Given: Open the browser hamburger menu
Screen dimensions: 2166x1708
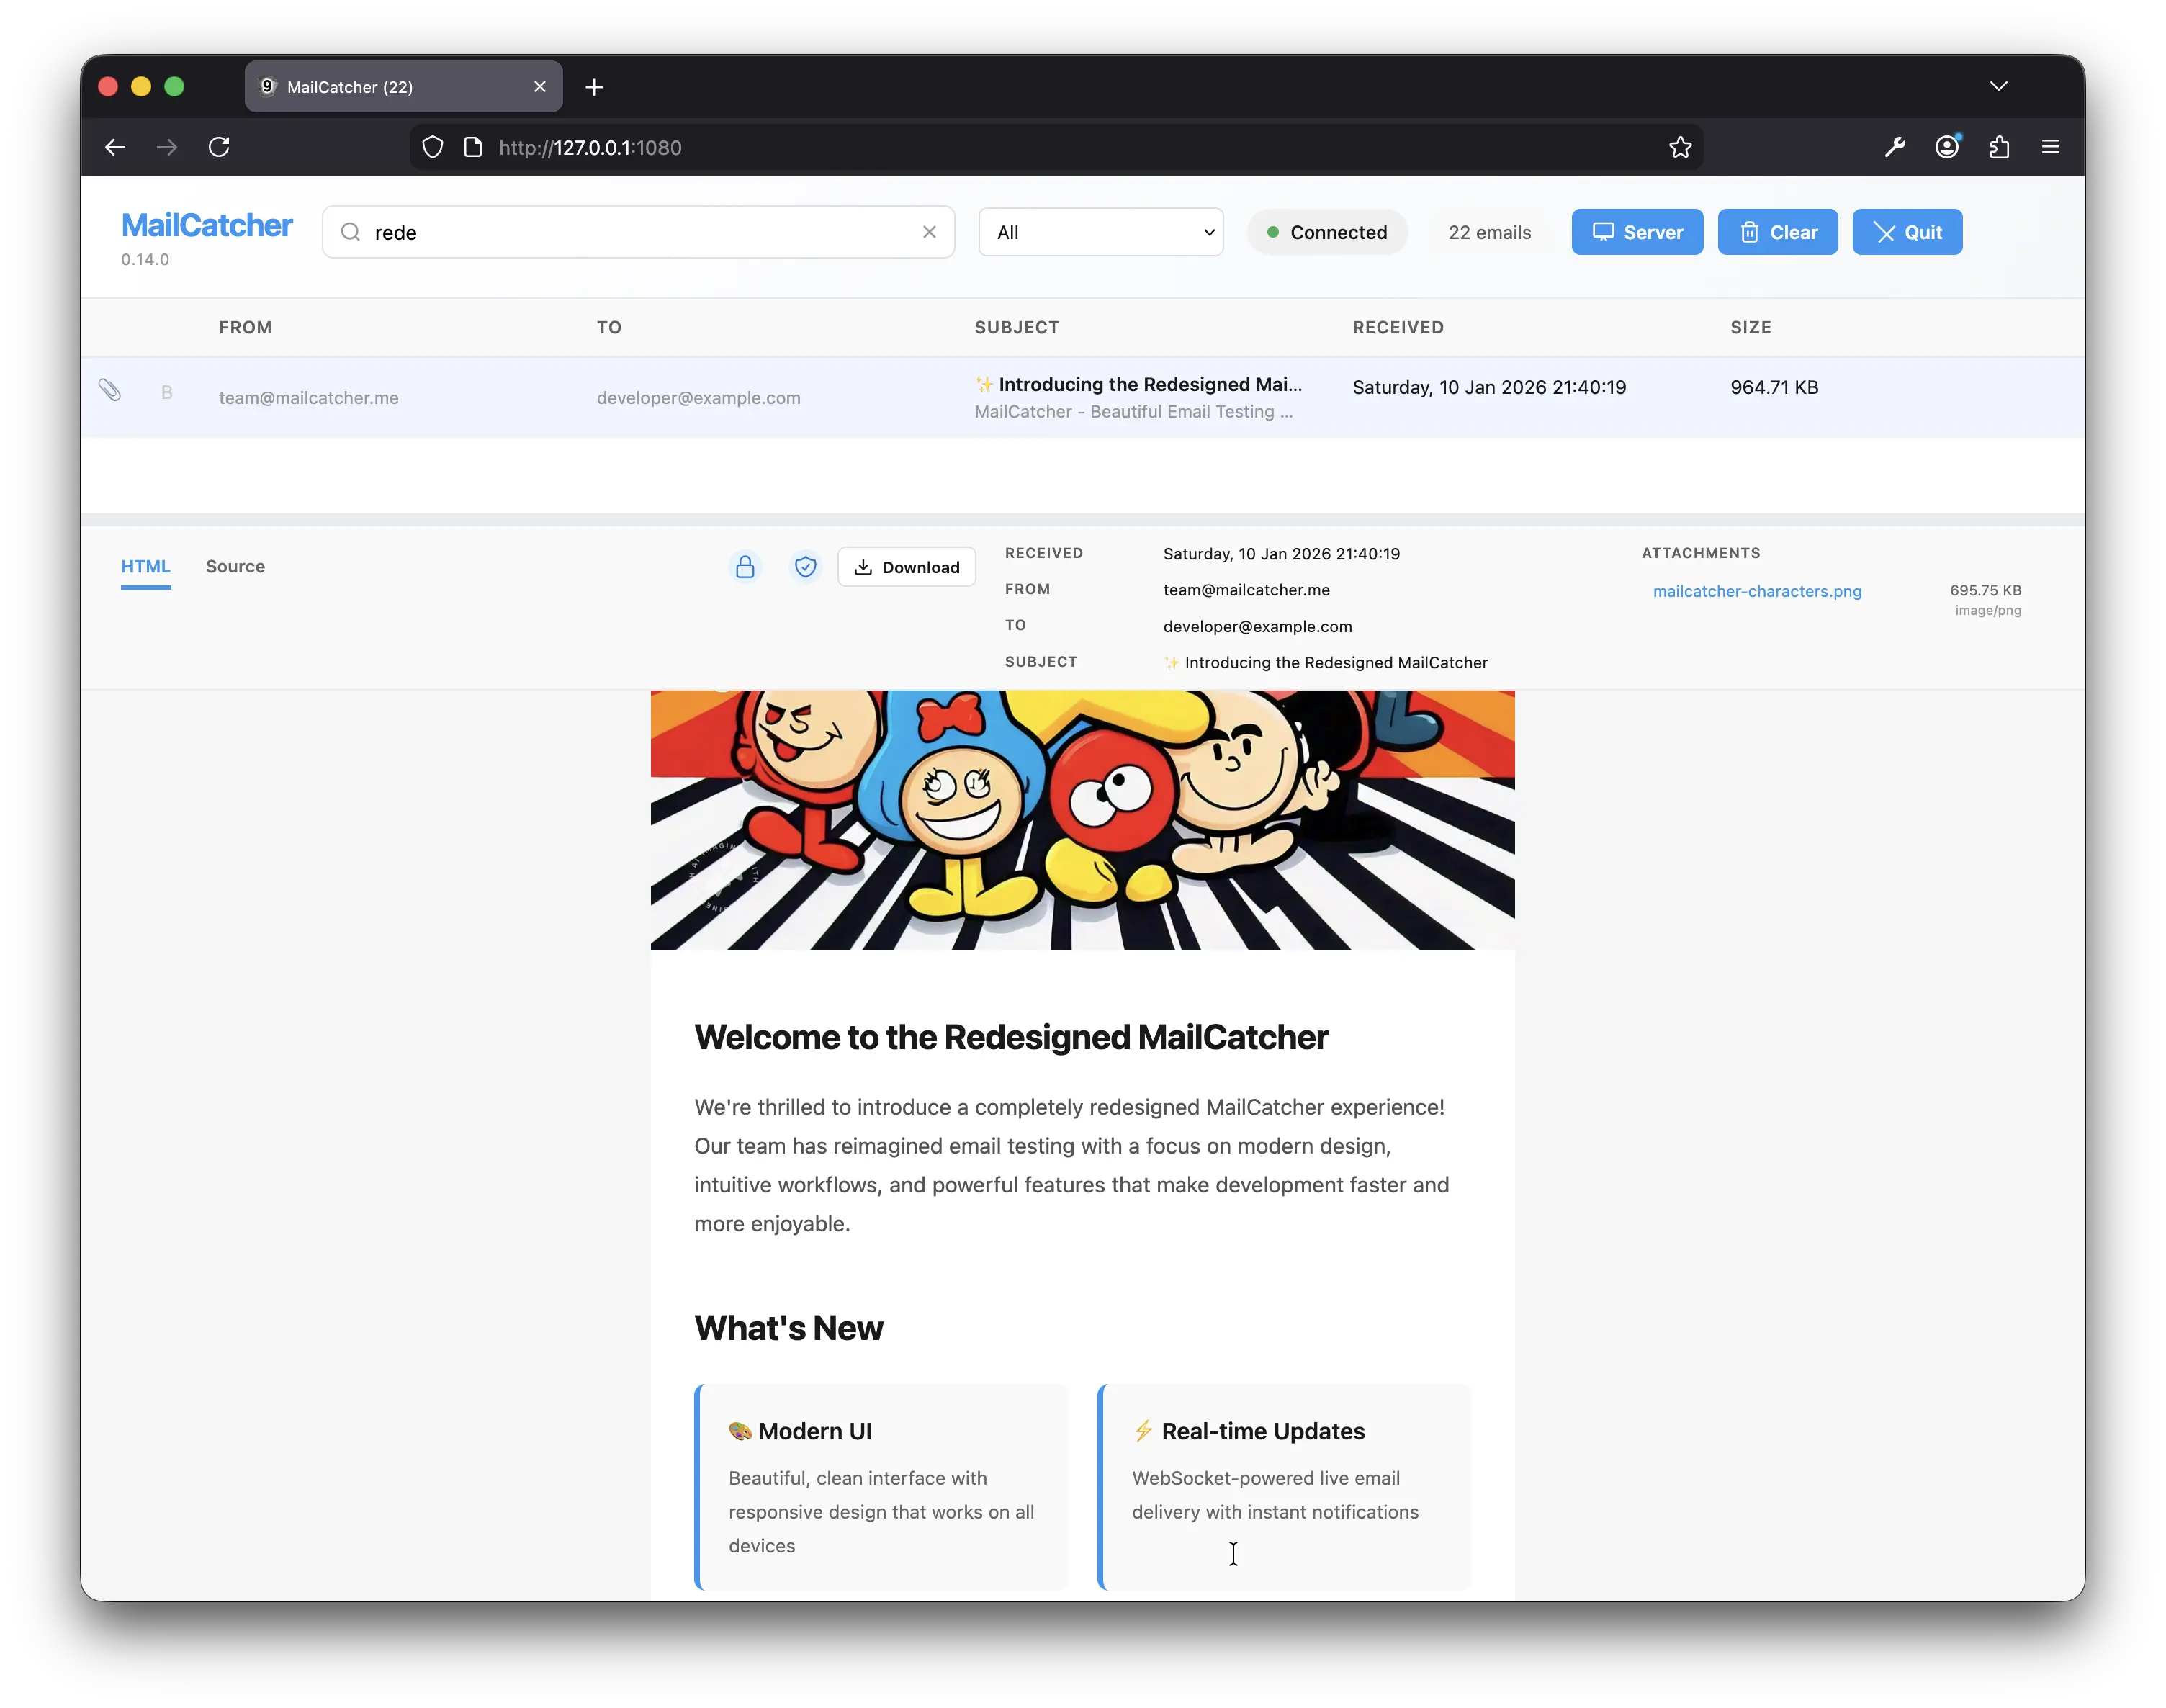Looking at the screenshot, I should pos(2050,147).
